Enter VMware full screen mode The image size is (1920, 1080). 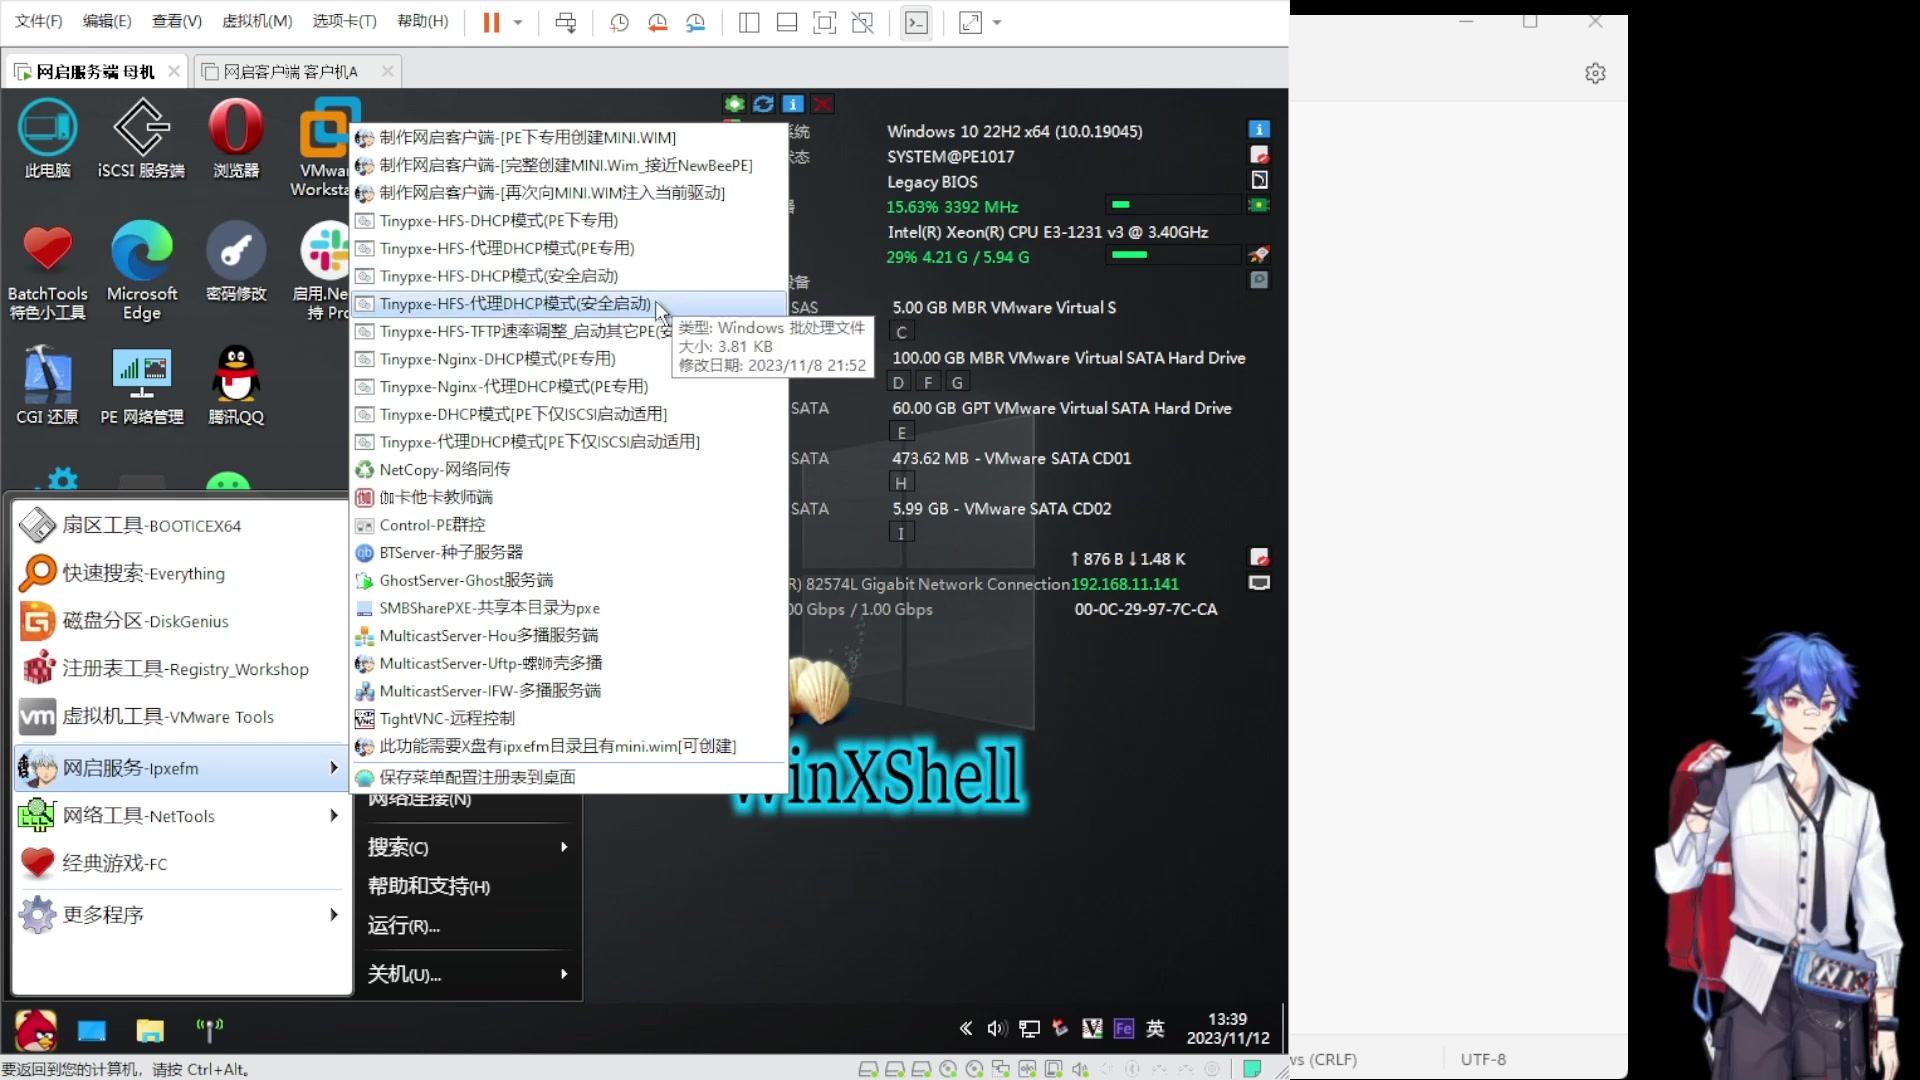pyautogui.click(x=825, y=22)
